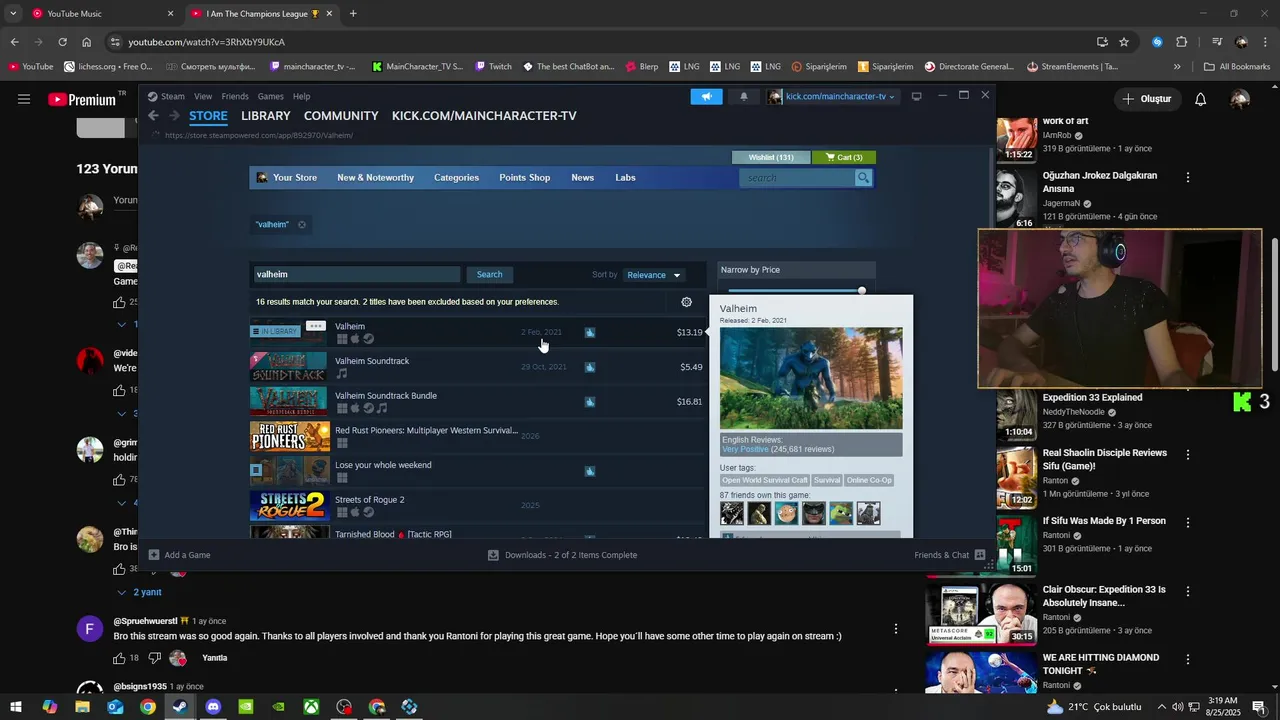Open Twitch bookmark in bookmarks bar
This screenshot has height=720, width=1280.
coord(493,67)
